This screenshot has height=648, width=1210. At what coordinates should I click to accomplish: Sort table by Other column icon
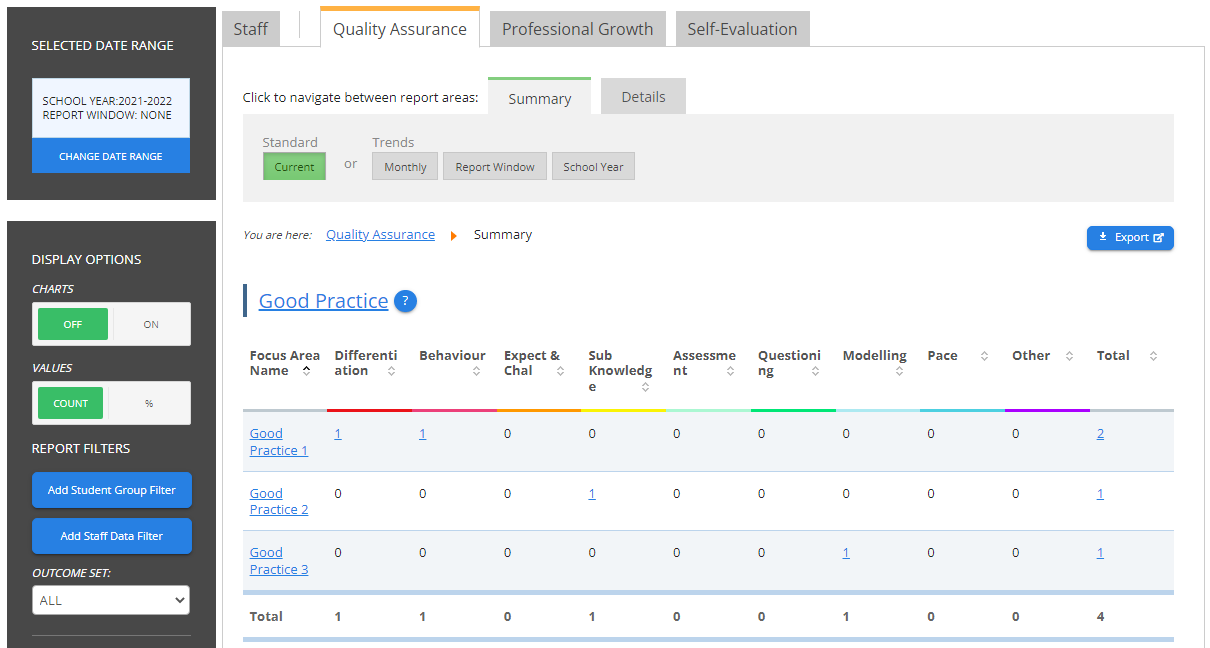pyautogui.click(x=1069, y=356)
